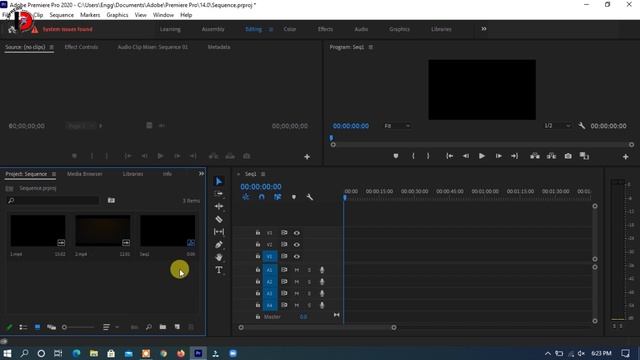Click Export Frame camera icon in Program monitor

tap(568, 156)
